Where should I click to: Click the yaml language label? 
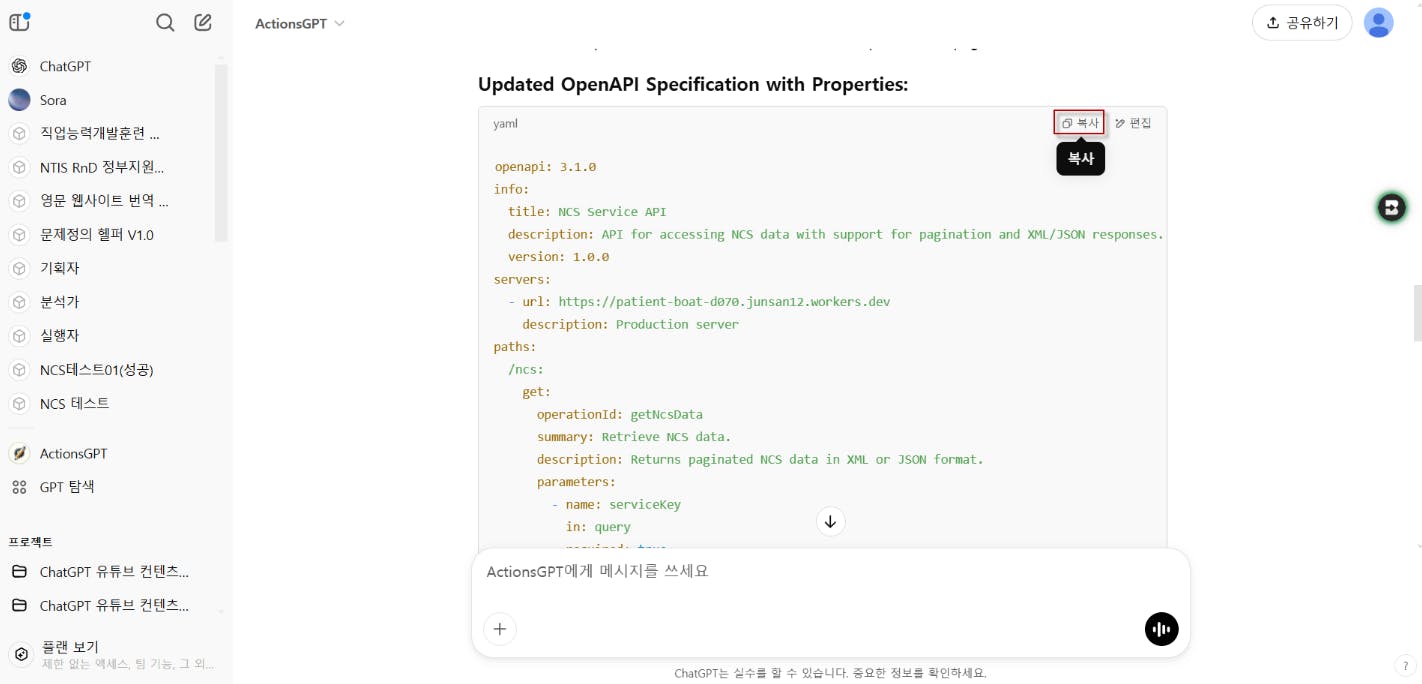click(x=505, y=124)
